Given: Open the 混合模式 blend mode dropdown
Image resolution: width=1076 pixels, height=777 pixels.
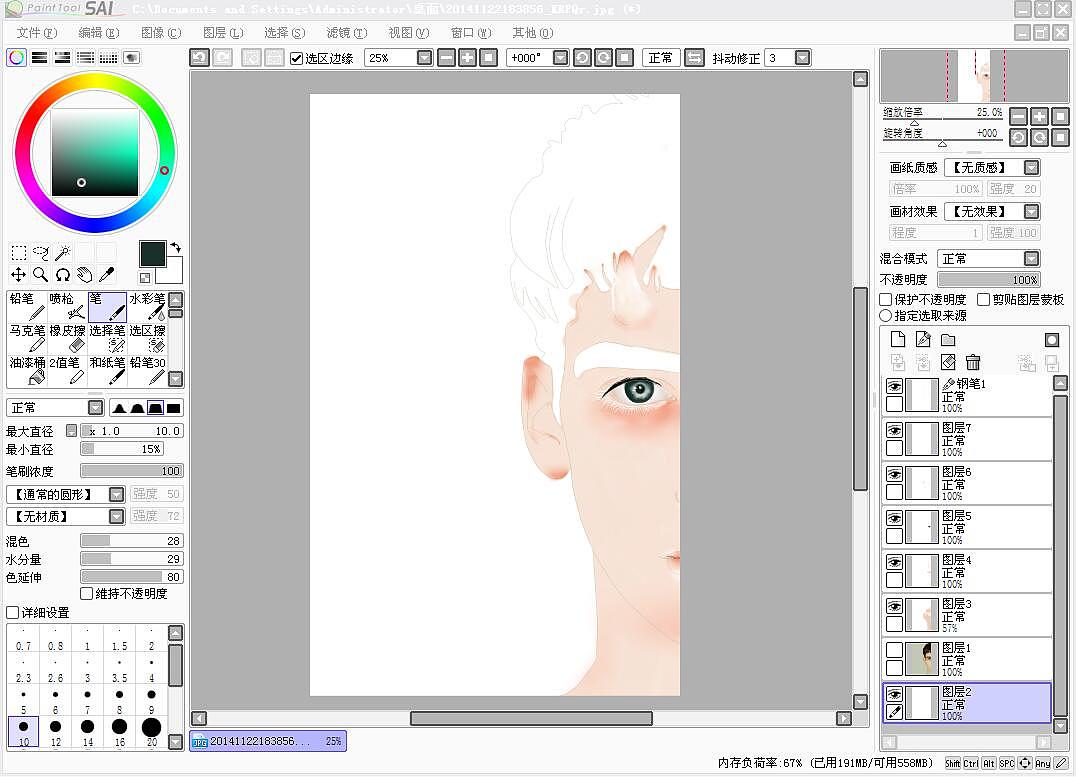Looking at the screenshot, I should click(x=1031, y=258).
